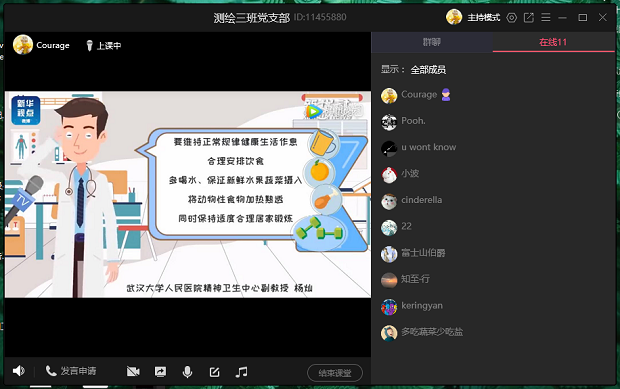Screen dimensions: 620x389
Task: Toggle the camera off icon
Action: tap(133, 372)
